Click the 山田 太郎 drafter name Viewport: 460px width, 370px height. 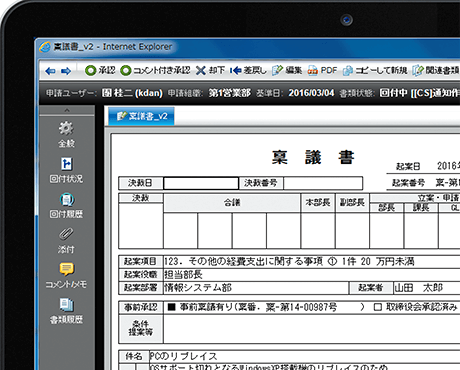(418, 288)
